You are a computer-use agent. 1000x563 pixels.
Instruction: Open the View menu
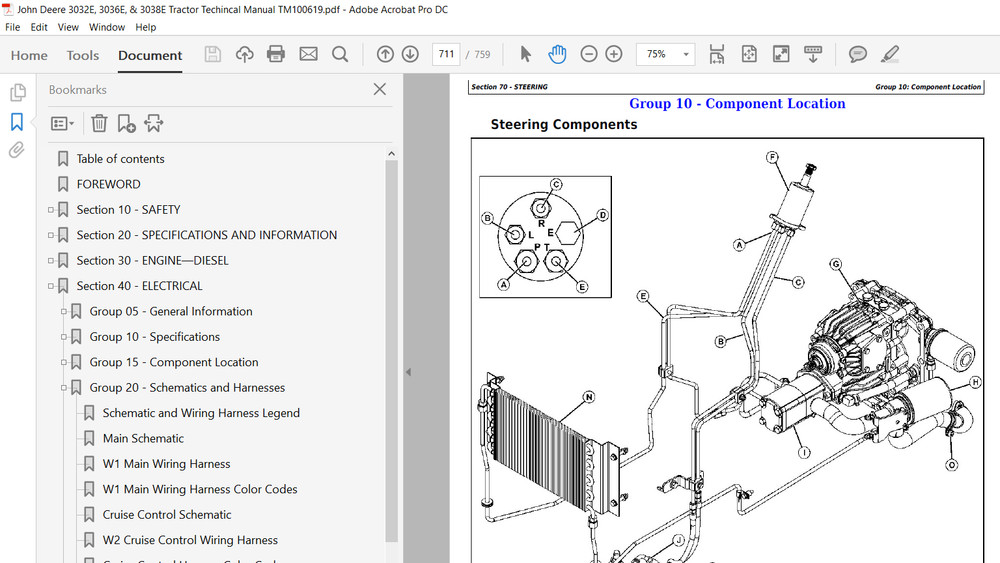pos(68,27)
